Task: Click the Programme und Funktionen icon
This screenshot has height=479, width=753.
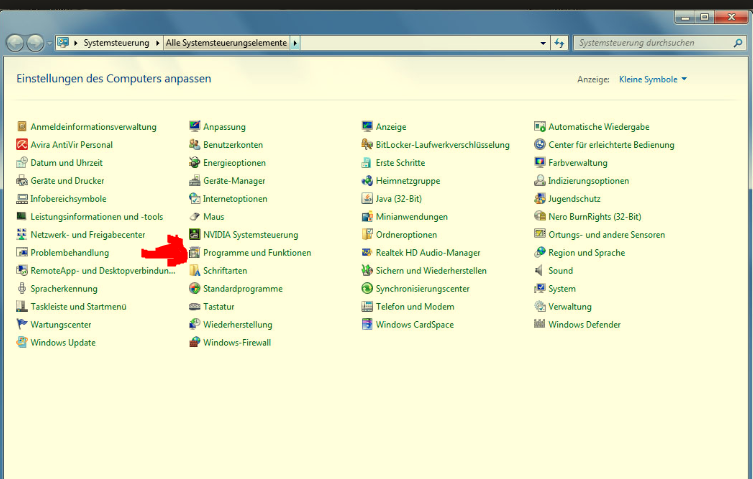Action: coord(194,252)
